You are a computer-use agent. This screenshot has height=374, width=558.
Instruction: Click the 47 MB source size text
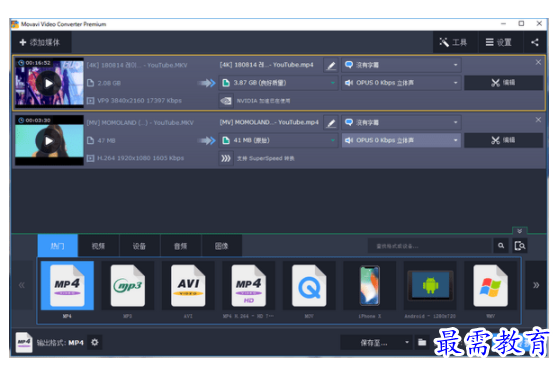[106, 141]
